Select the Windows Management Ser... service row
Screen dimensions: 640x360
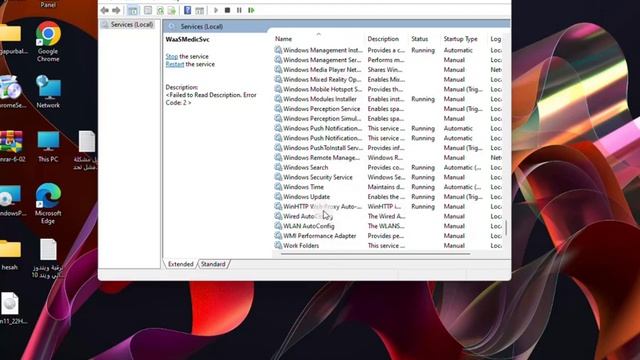pos(387,60)
